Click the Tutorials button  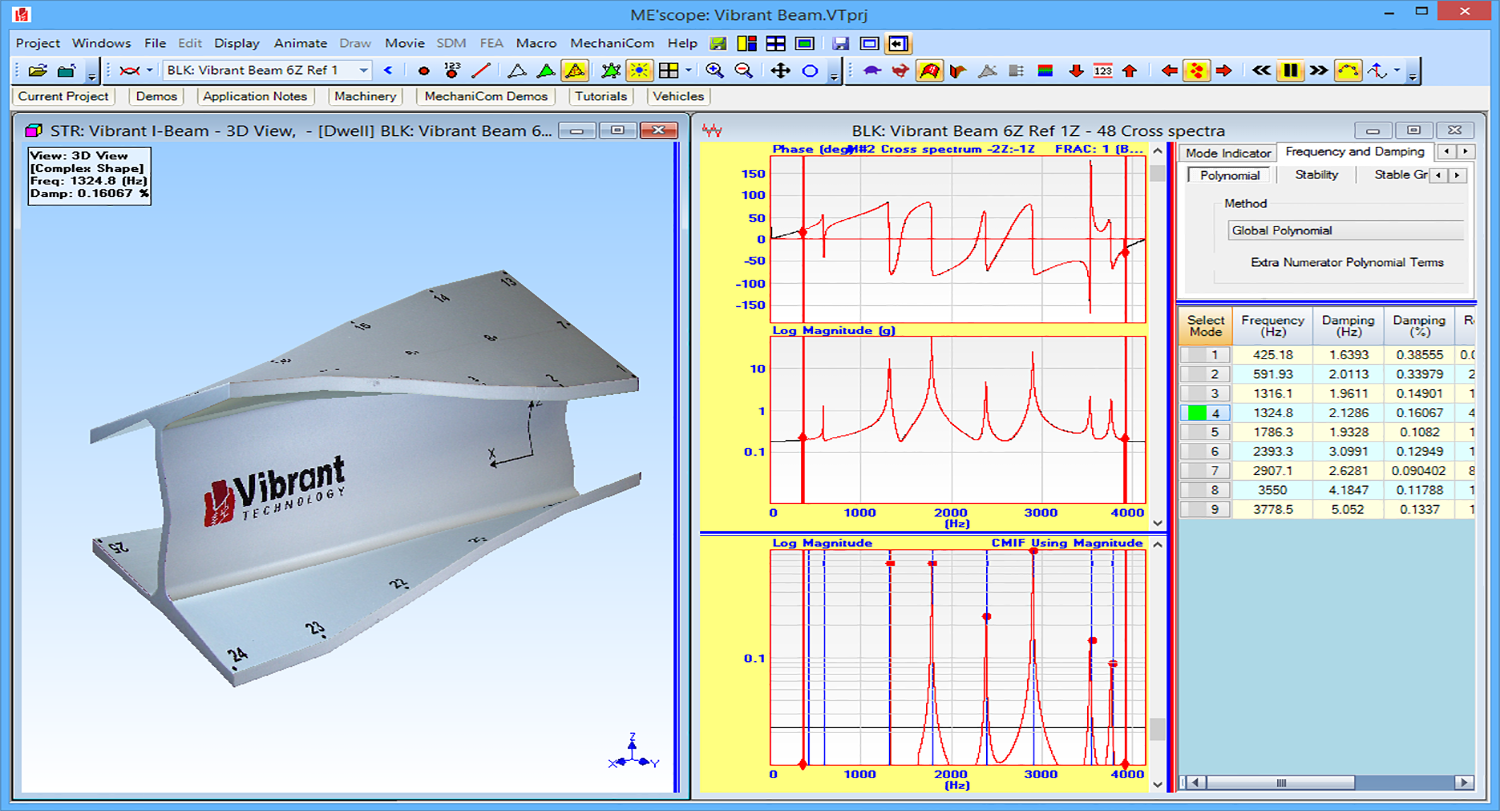click(x=601, y=97)
